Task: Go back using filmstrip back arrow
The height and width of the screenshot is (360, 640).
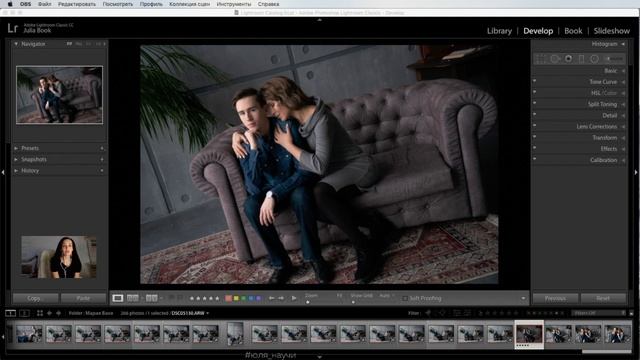Action: point(49,313)
